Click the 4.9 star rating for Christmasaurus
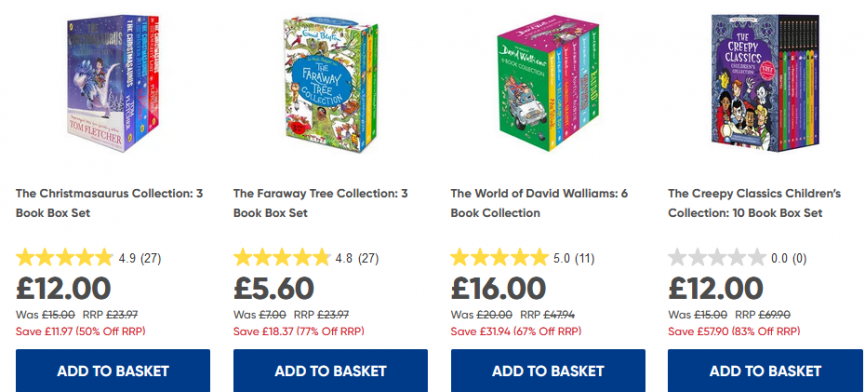This screenshot has height=392, width=865. coord(64,257)
